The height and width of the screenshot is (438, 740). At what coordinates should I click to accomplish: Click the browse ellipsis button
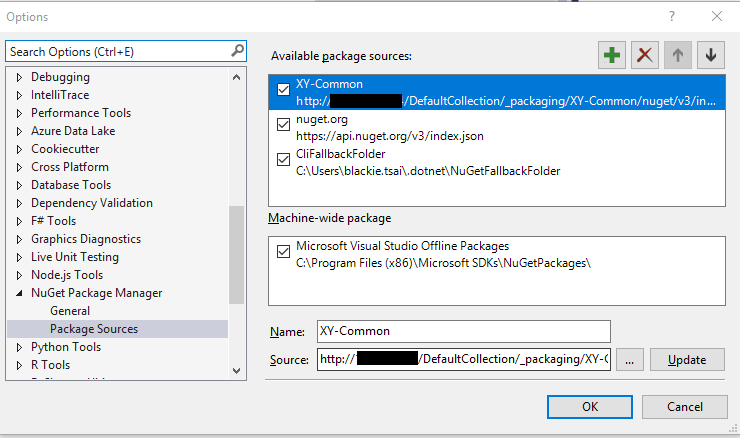629,359
